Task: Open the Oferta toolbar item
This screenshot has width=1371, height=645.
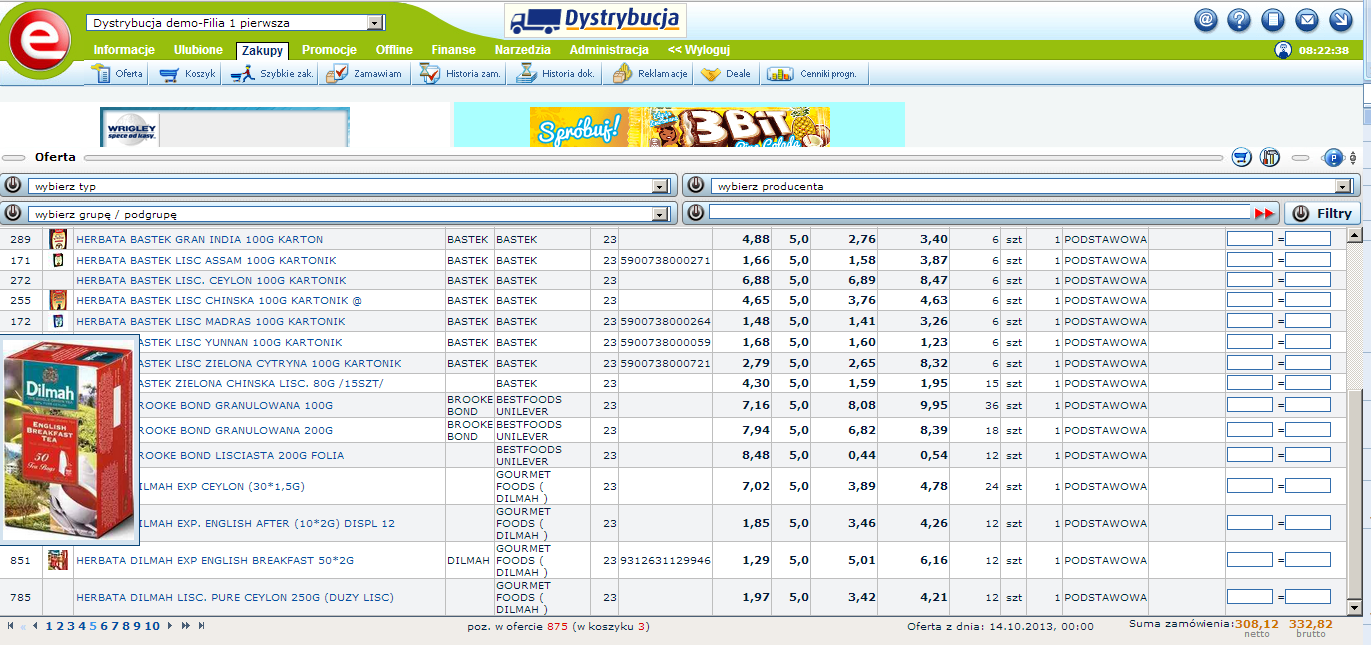Action: 117,74
